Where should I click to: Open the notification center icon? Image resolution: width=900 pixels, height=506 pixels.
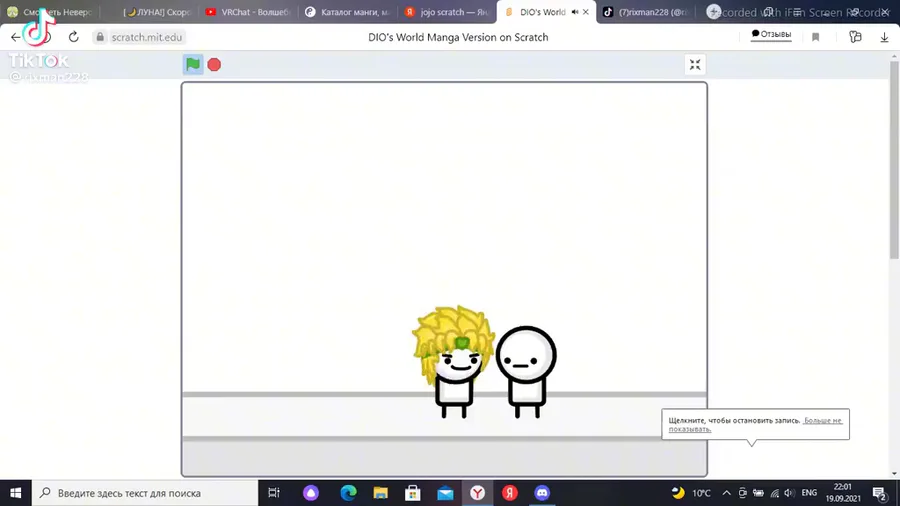(879, 493)
